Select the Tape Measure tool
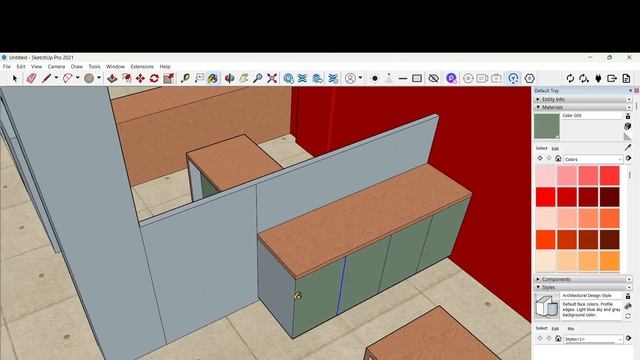 (x=185, y=78)
